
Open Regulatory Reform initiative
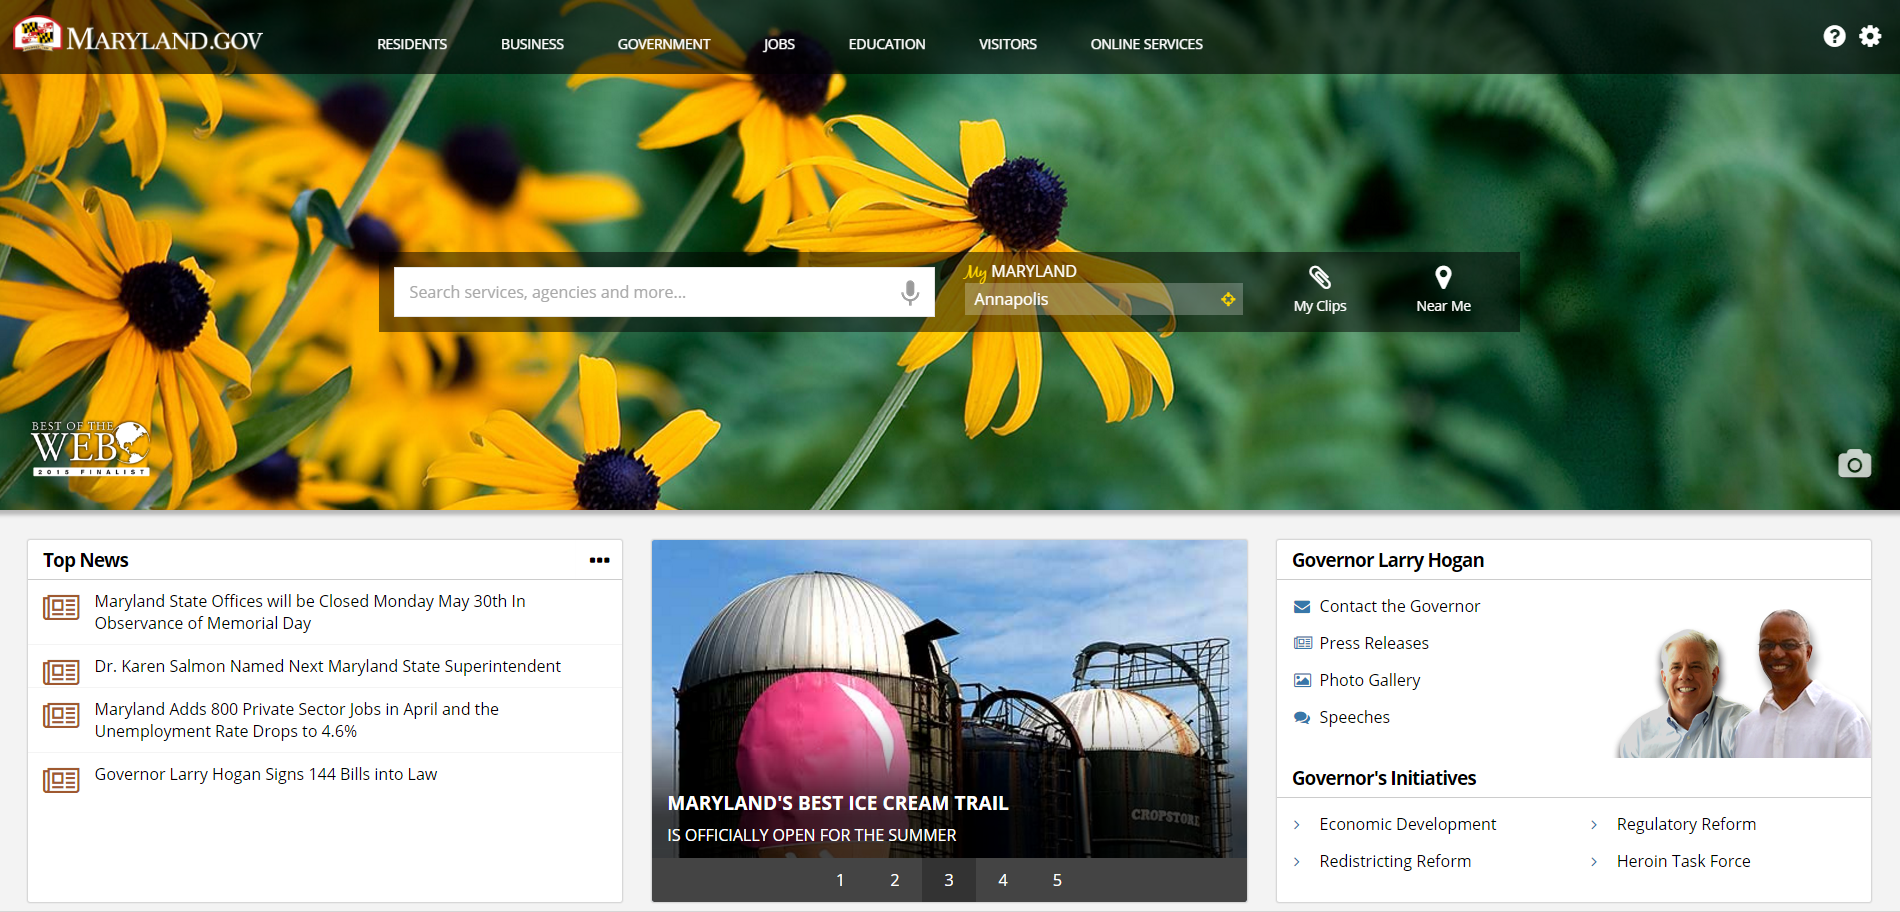point(1686,824)
